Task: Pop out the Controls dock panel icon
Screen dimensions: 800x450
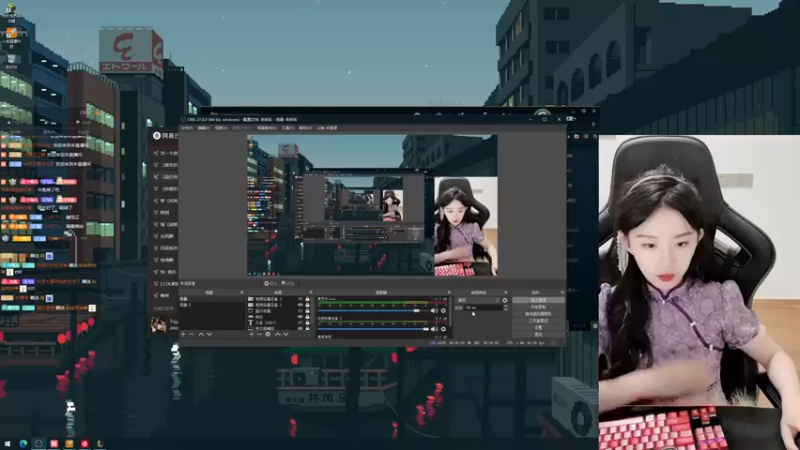Action: 562,292
